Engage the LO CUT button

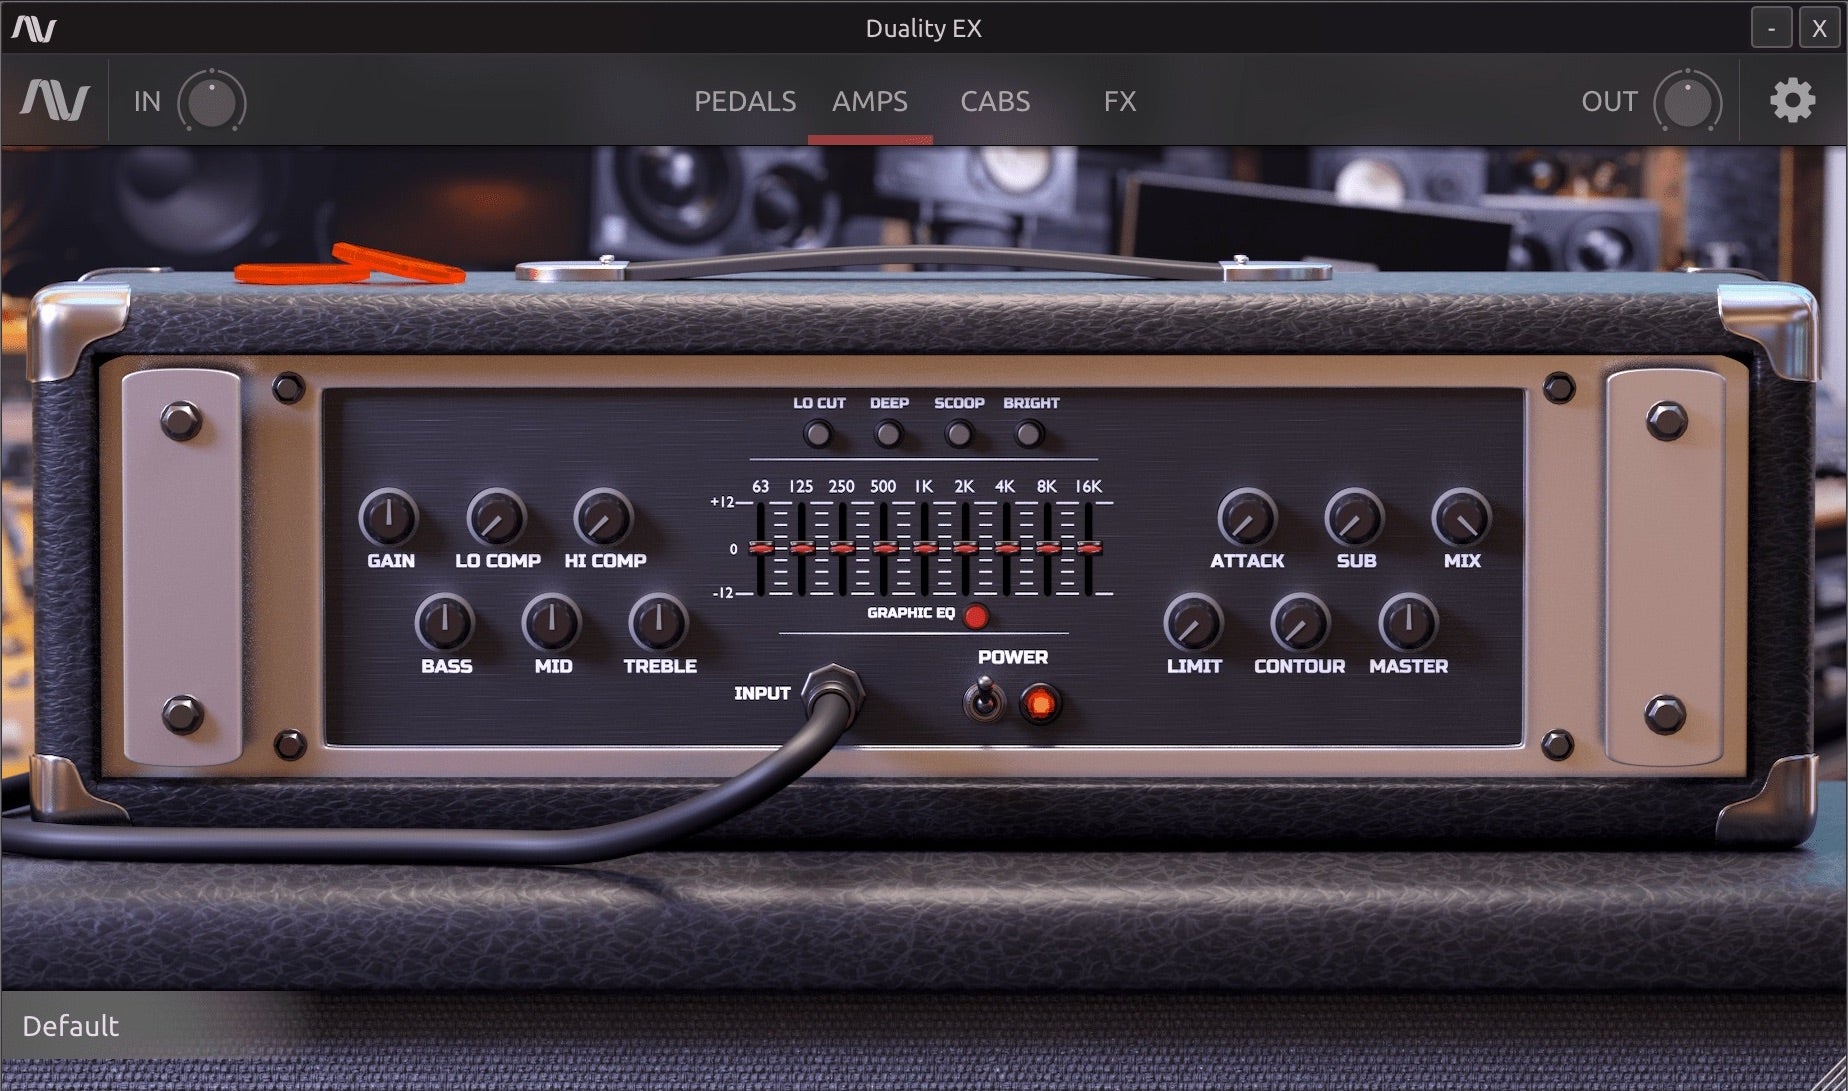click(x=818, y=435)
